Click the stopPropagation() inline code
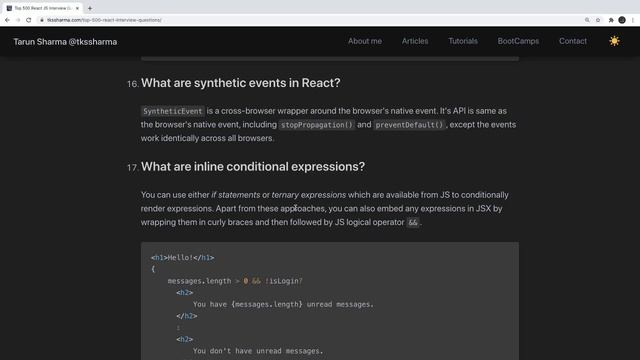The image size is (640, 360). click(x=317, y=125)
